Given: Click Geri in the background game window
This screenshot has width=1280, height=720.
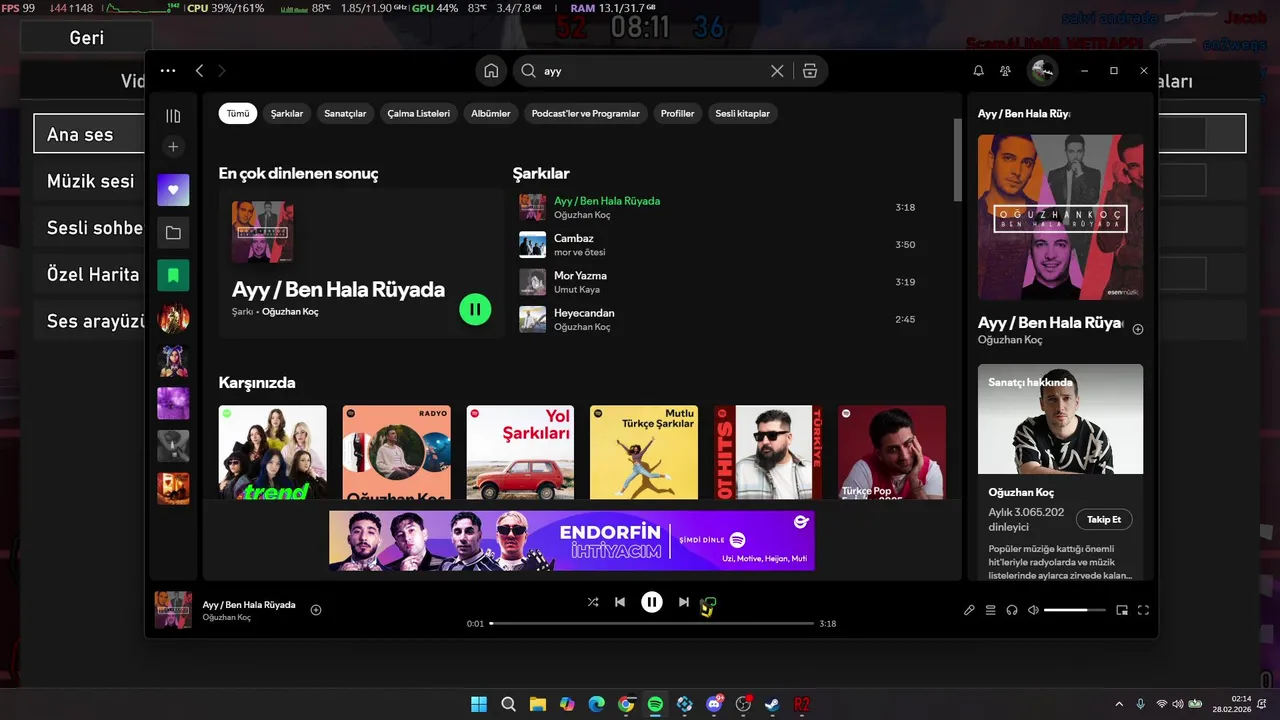Looking at the screenshot, I should (x=87, y=38).
